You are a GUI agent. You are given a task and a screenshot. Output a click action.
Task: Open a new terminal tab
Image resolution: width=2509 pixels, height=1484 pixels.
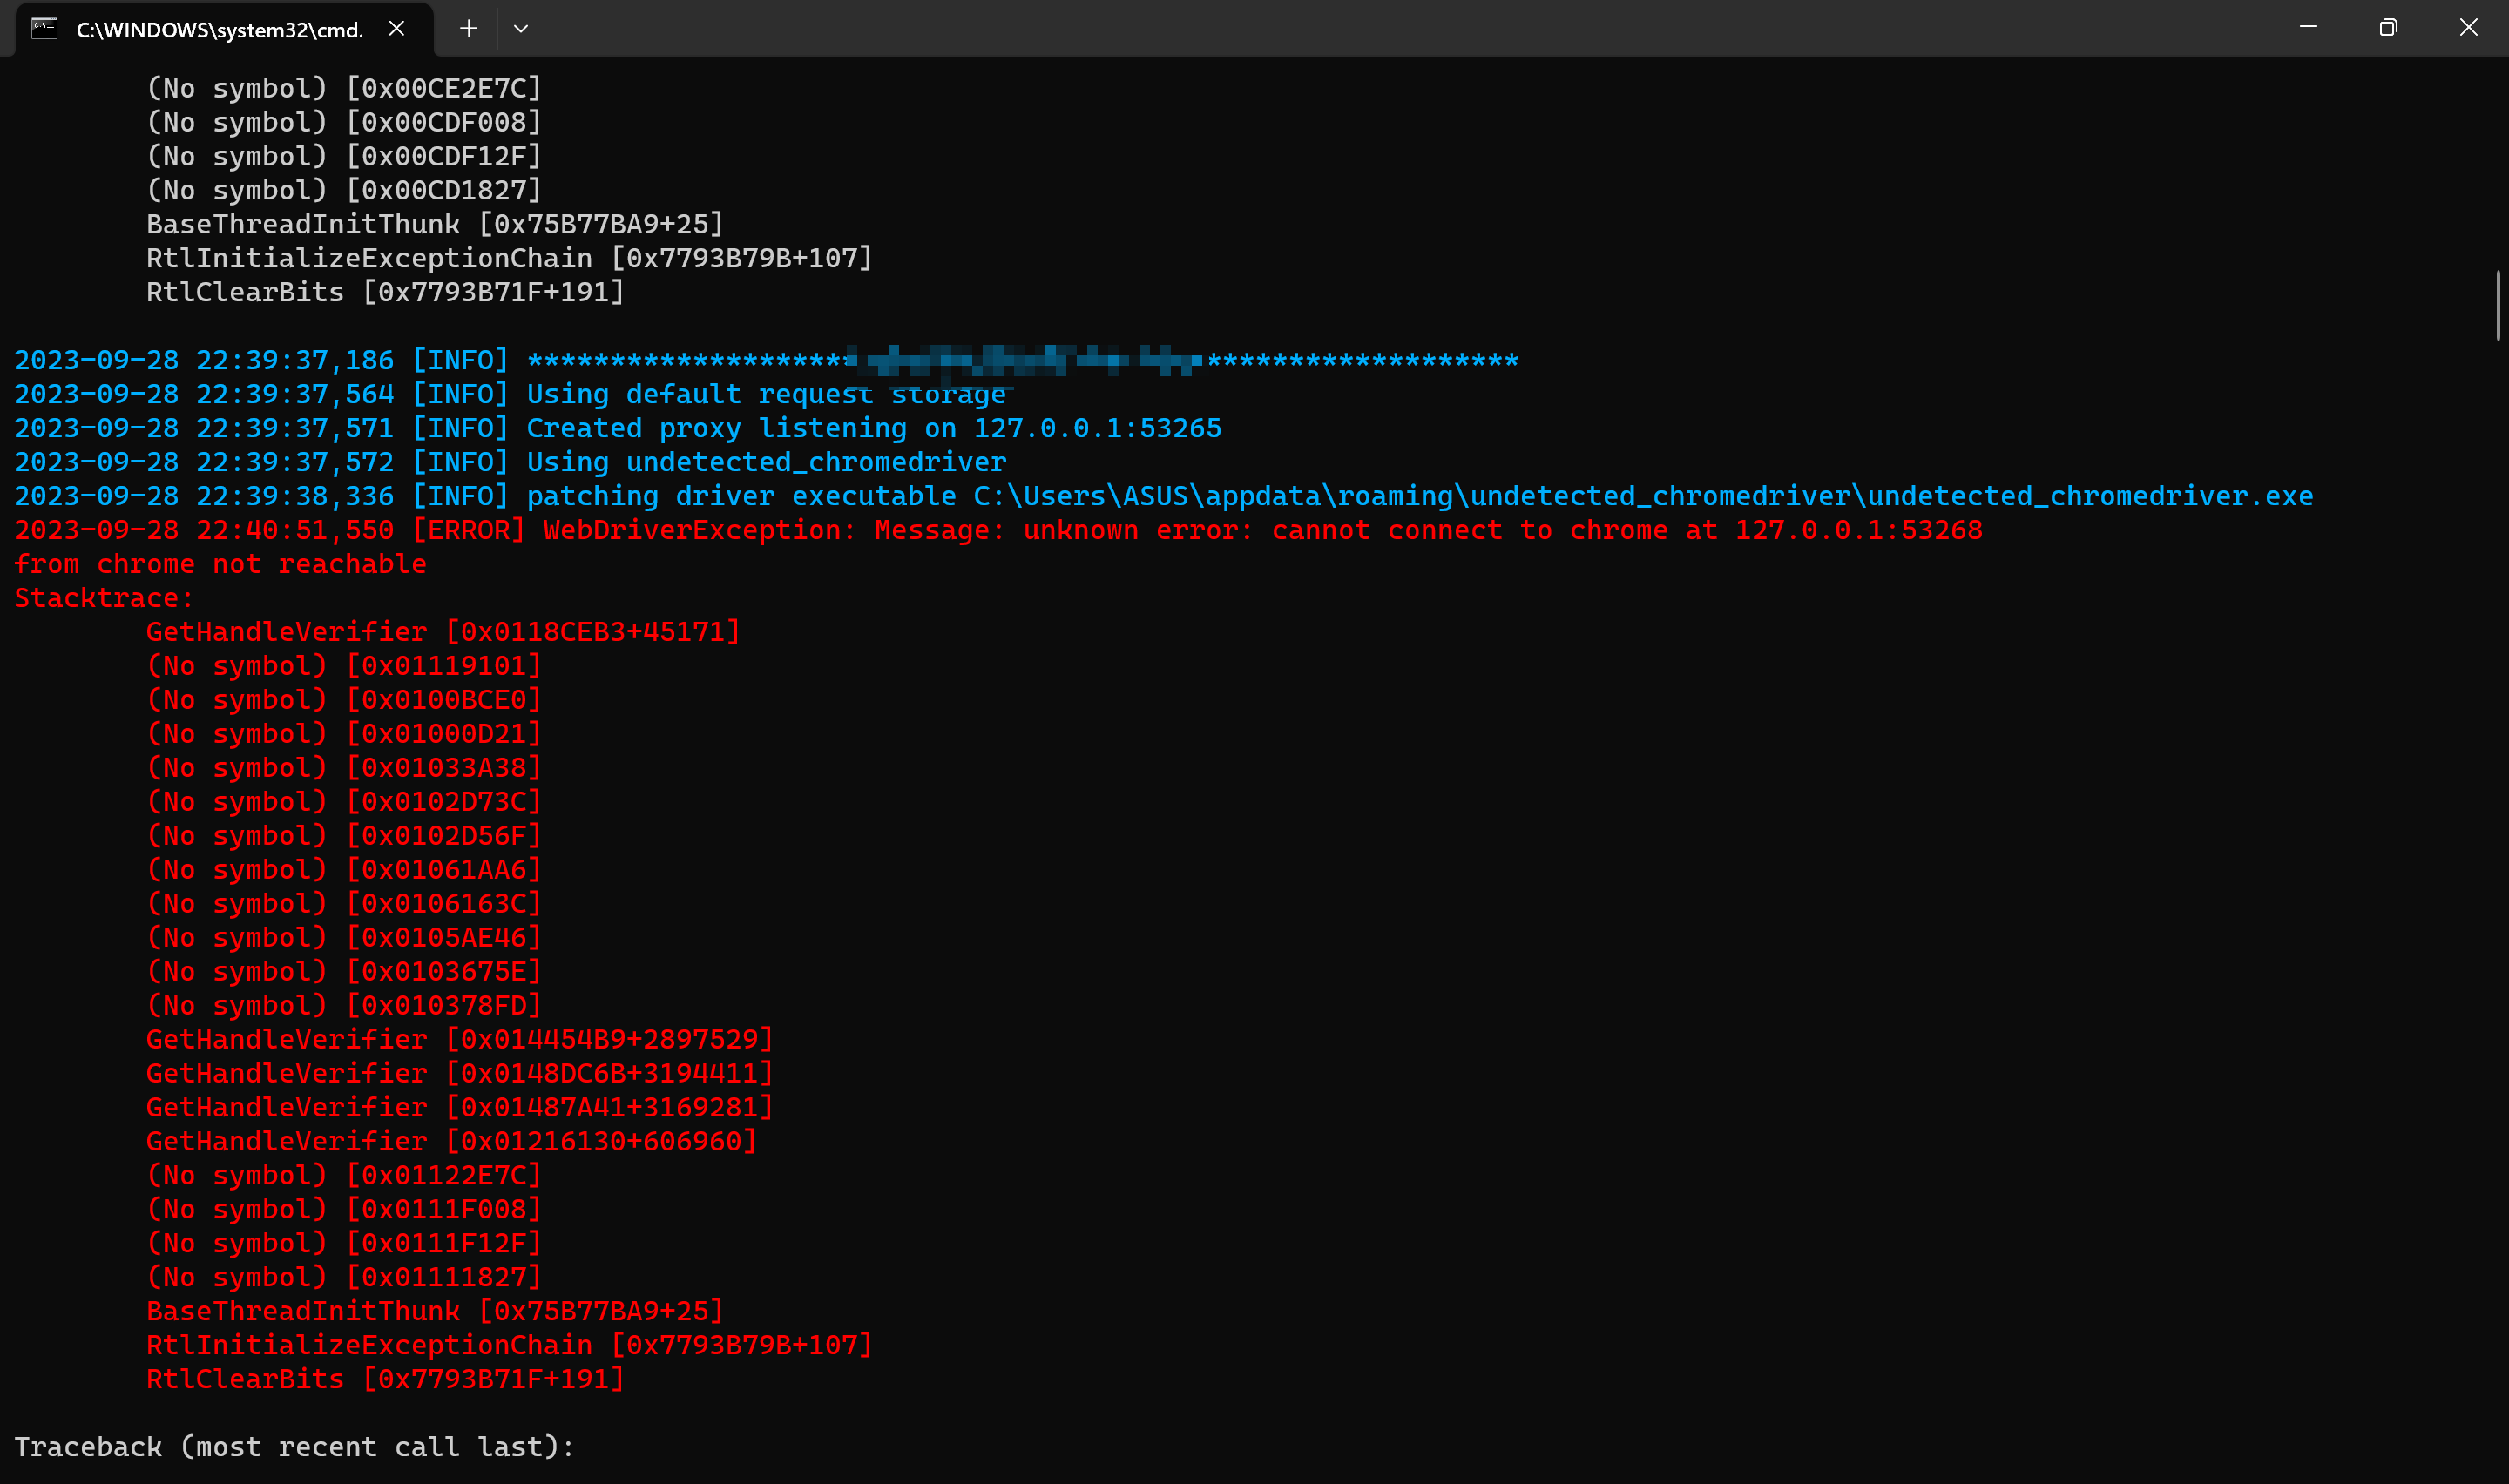(467, 29)
